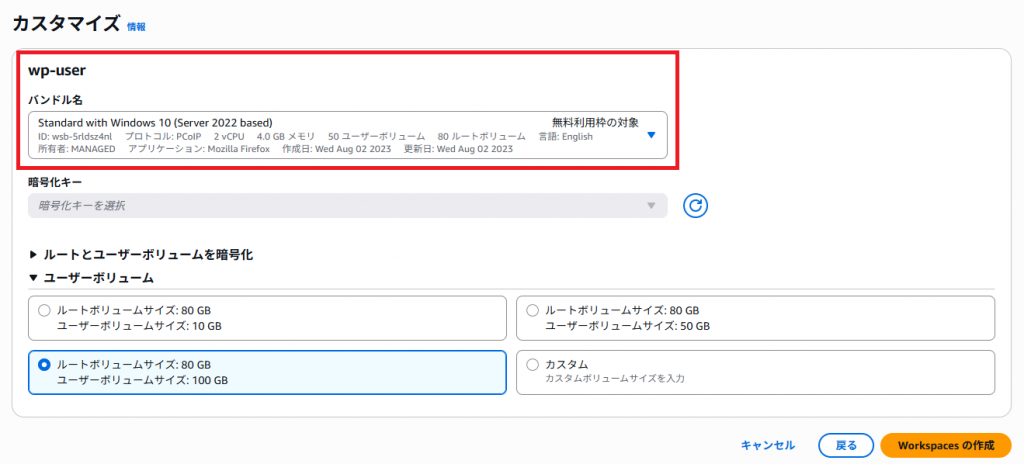Select the 50 GB user volume radio button

point(532,310)
